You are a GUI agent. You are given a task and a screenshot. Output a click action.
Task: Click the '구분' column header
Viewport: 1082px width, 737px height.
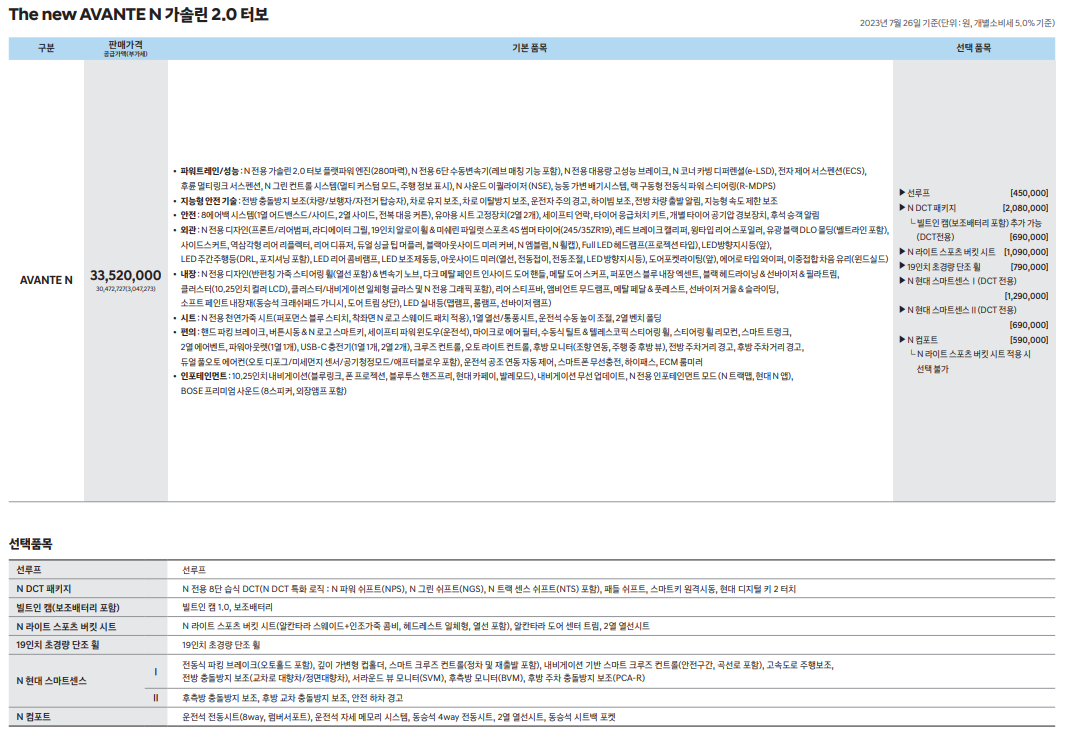coord(46,48)
